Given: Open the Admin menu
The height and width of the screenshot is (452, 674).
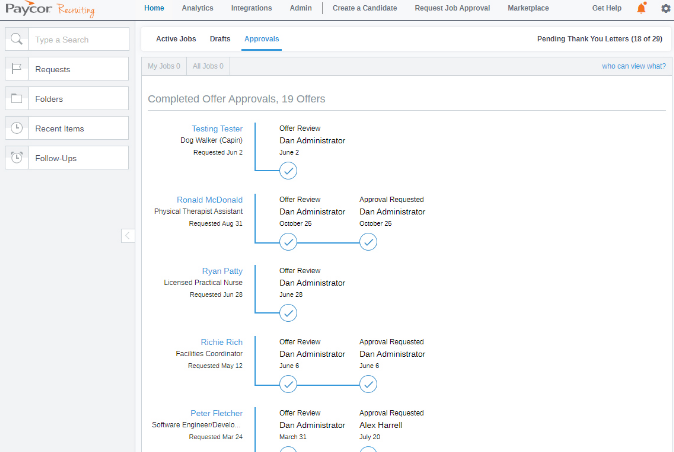Looking at the screenshot, I should point(300,8).
